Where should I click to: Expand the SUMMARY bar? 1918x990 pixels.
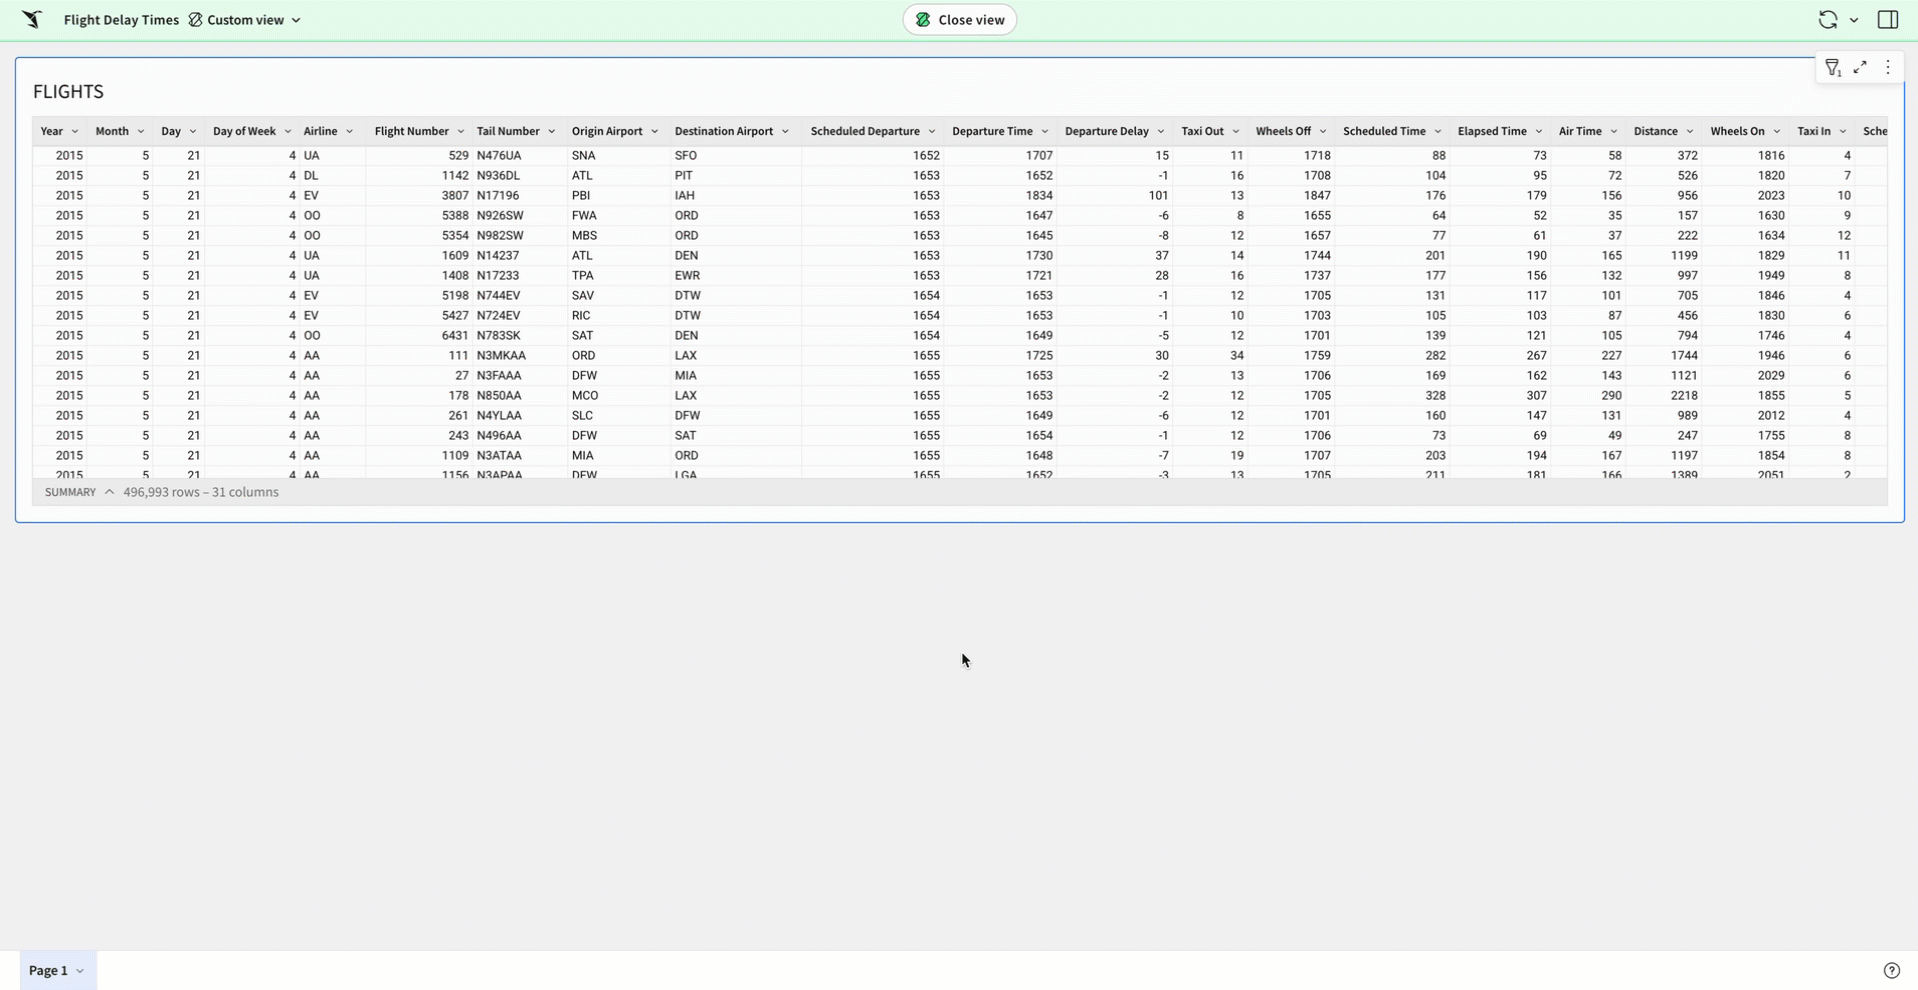[109, 492]
